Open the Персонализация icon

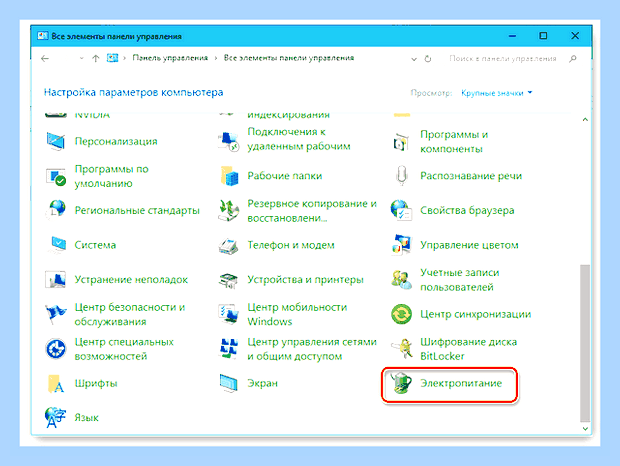pyautogui.click(x=55, y=141)
